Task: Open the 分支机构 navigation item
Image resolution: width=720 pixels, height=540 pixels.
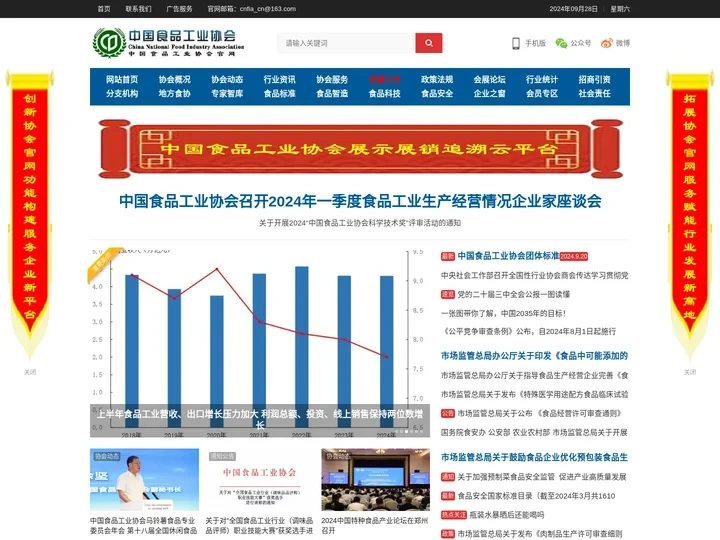Action: [122, 94]
